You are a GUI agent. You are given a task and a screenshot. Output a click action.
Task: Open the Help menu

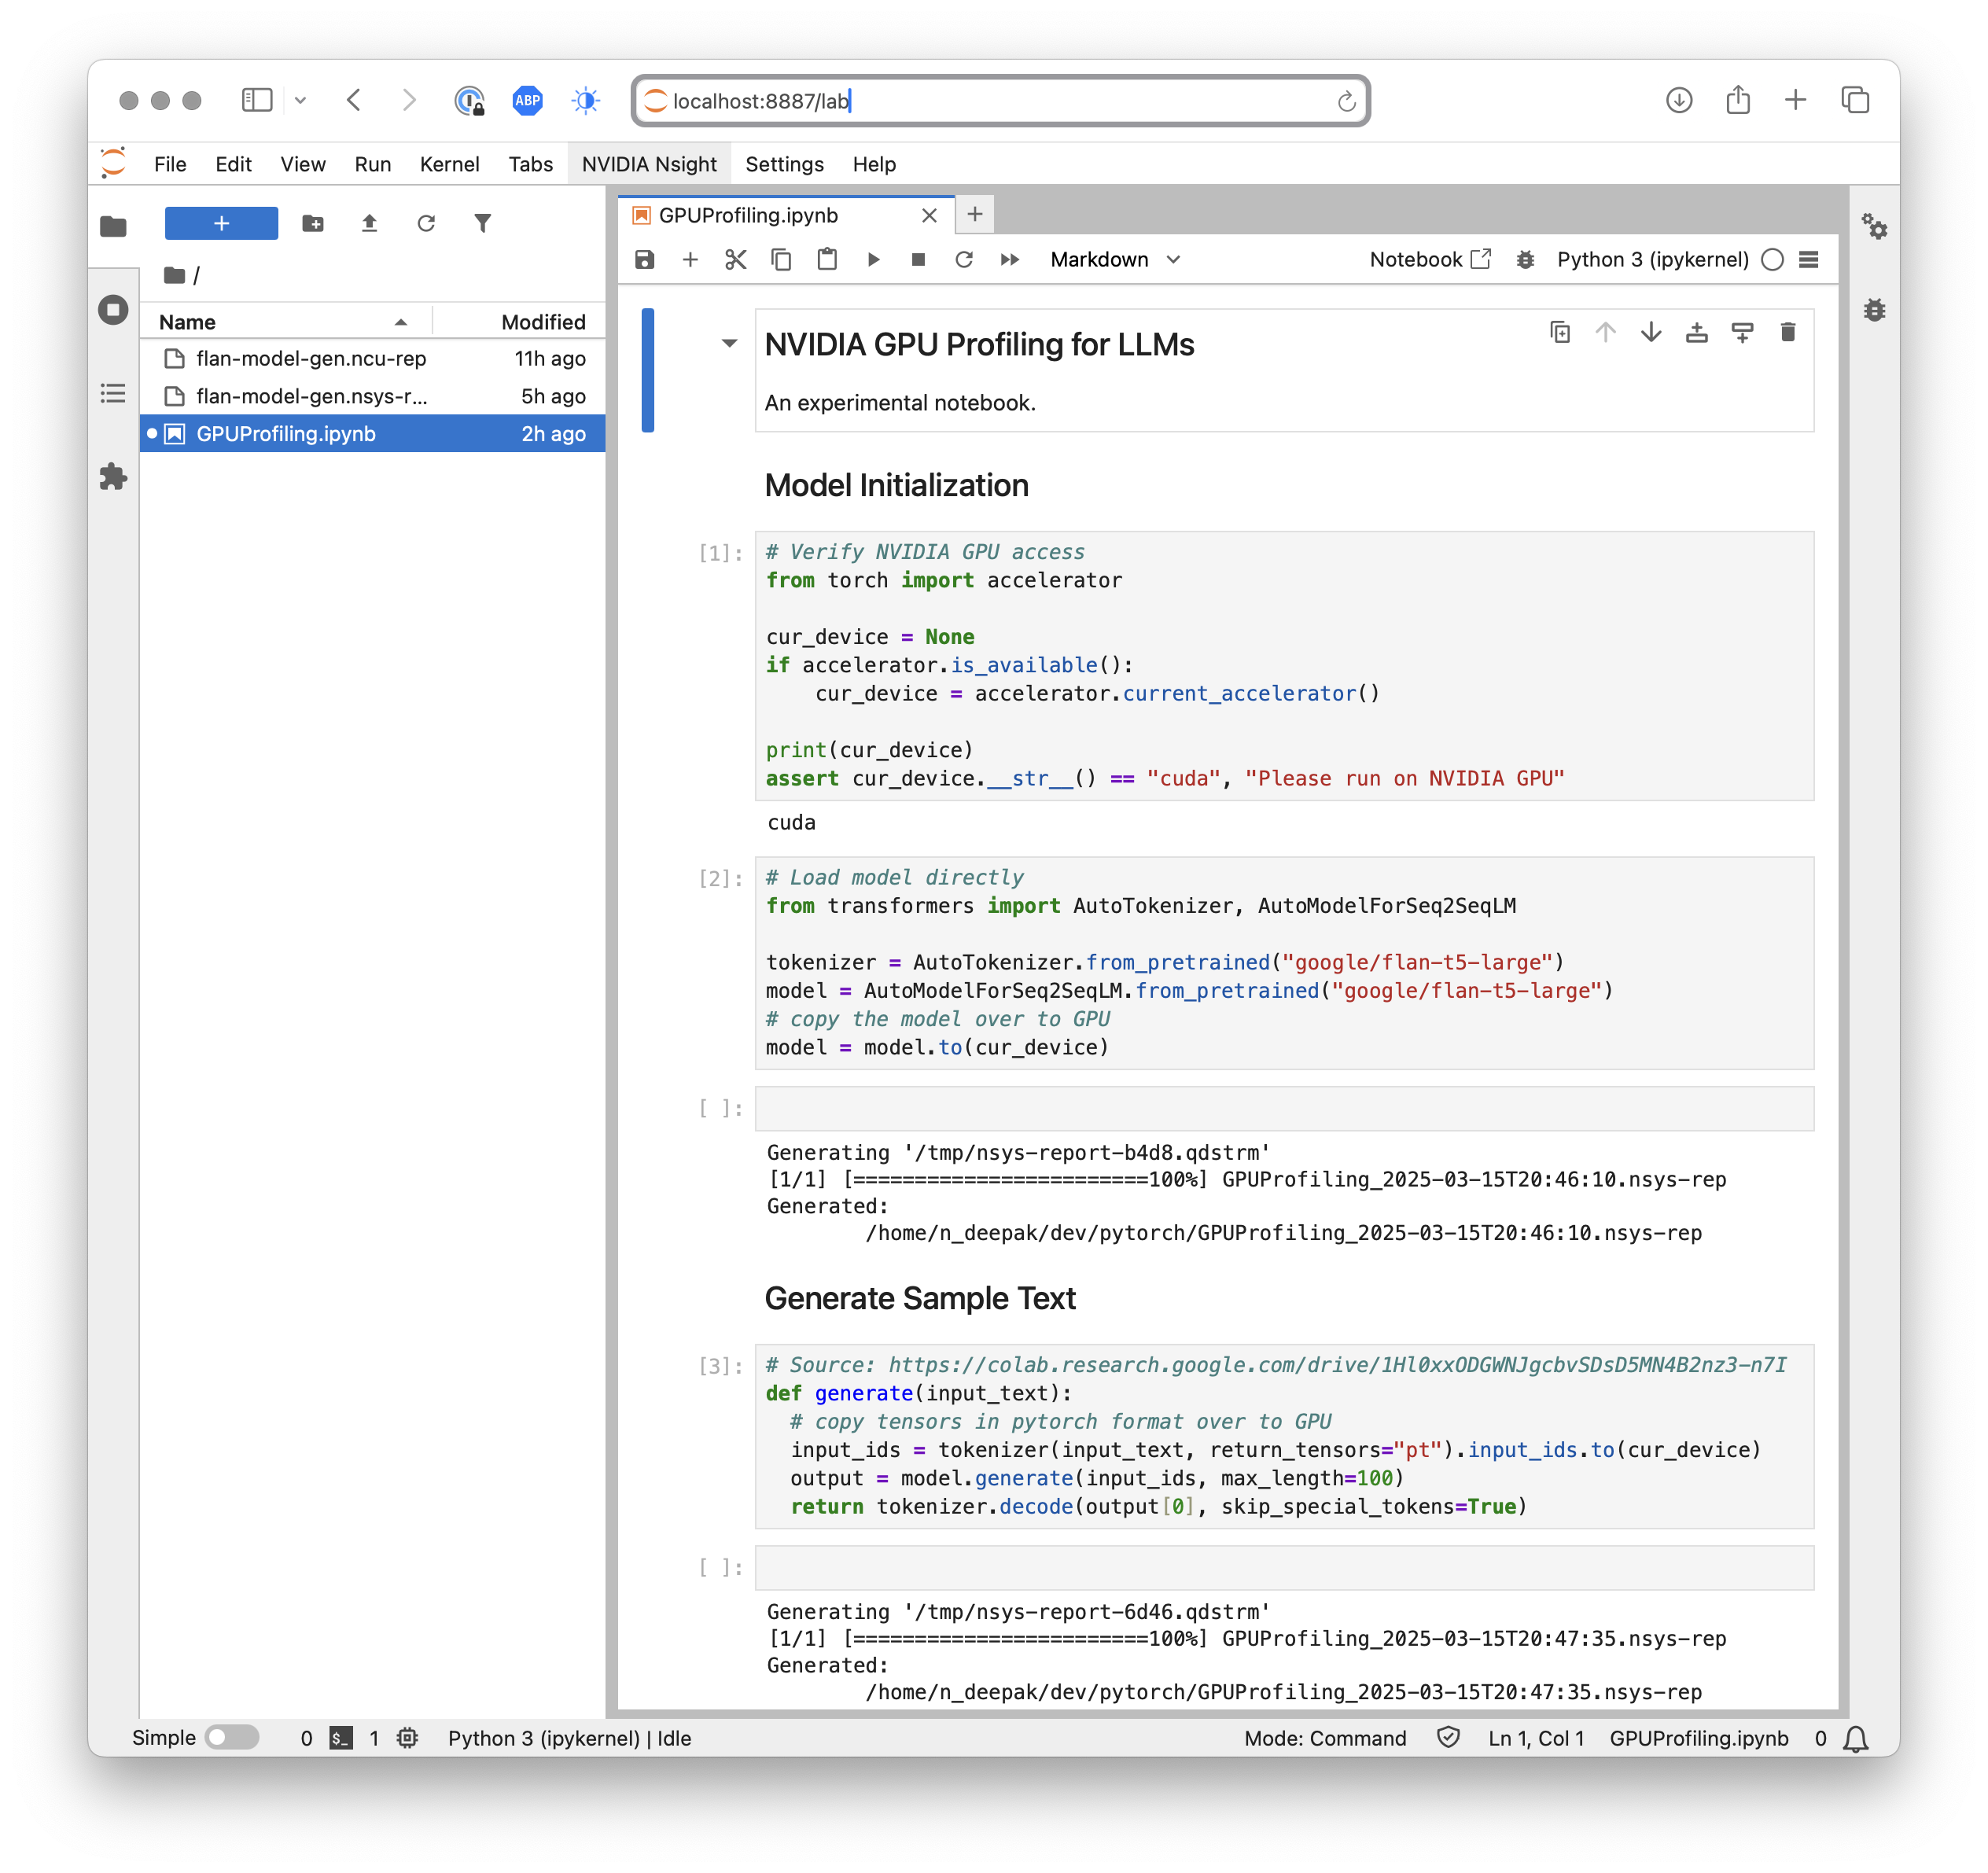874,164
